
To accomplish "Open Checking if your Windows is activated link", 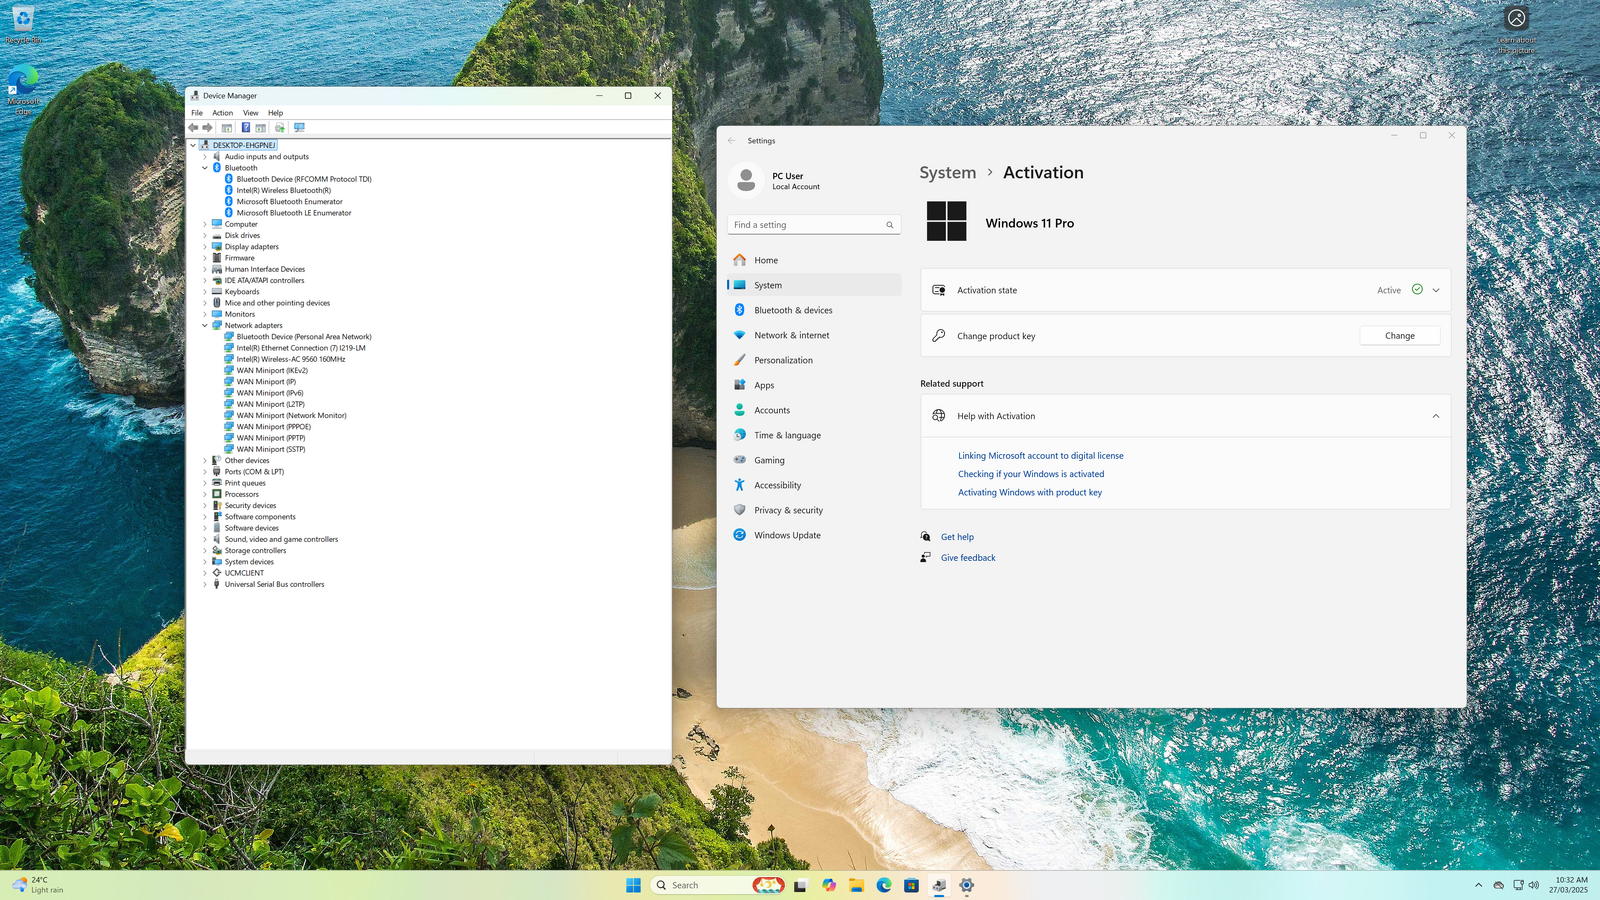I will click(x=1031, y=474).
